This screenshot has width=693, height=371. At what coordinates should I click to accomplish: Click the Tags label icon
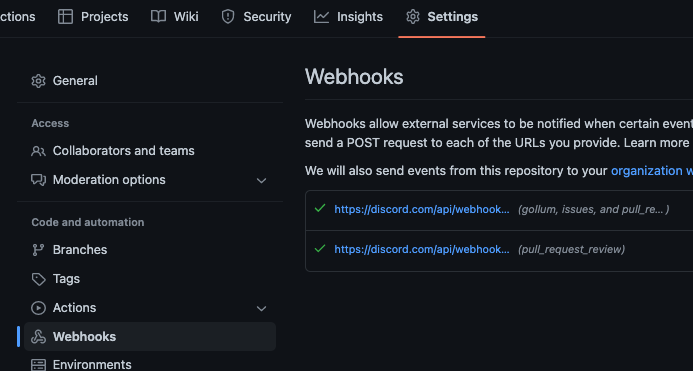point(38,279)
